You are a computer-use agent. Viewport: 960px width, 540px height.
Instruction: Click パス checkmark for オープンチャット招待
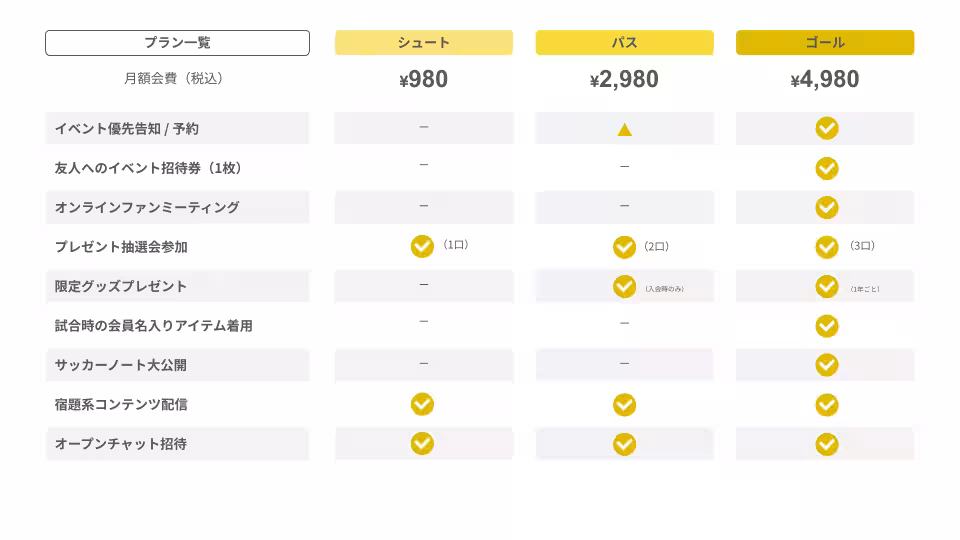[x=624, y=444]
